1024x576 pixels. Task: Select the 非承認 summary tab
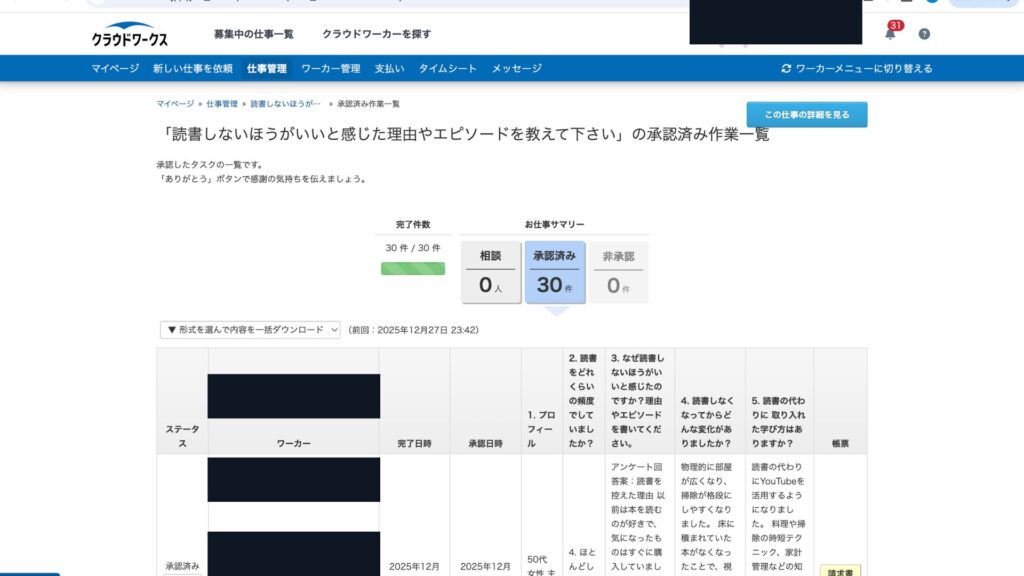(x=618, y=272)
